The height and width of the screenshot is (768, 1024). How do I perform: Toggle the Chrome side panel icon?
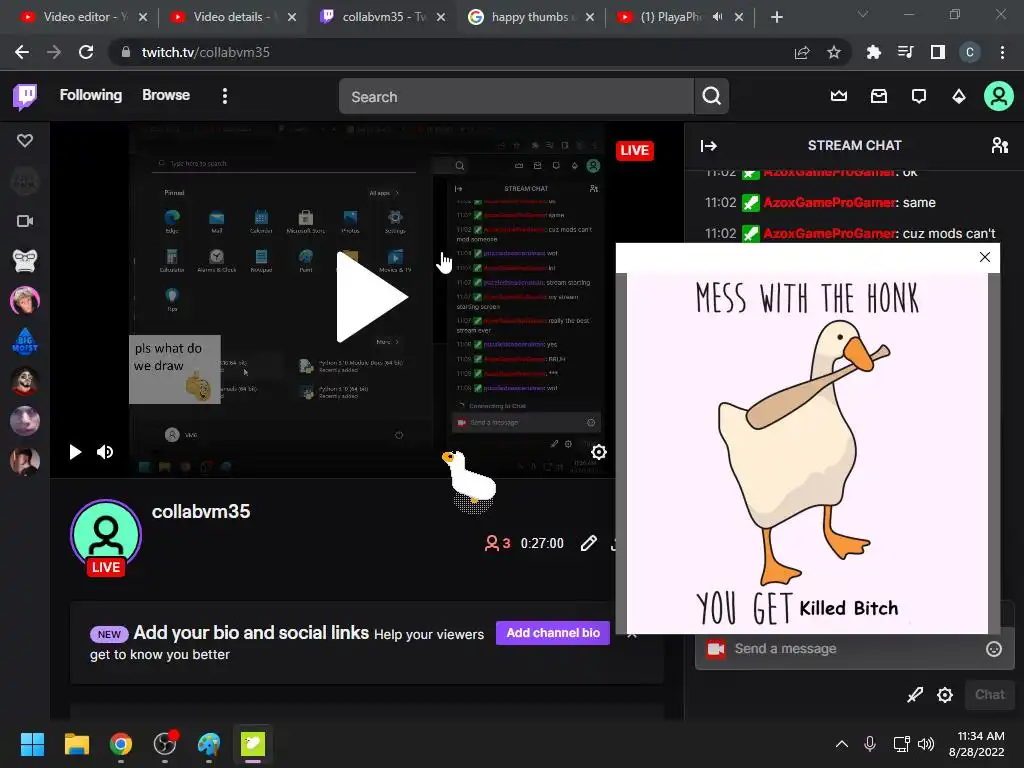point(938,52)
